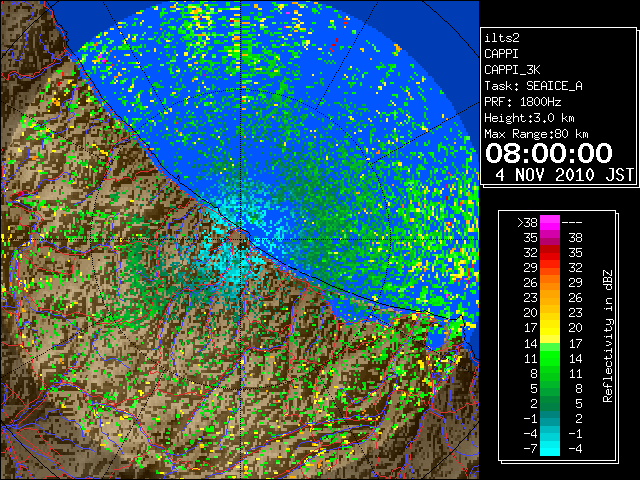Viewport: 640px width, 480px height.
Task: Click the 'Height:3.0 km' text
Action: (529, 118)
